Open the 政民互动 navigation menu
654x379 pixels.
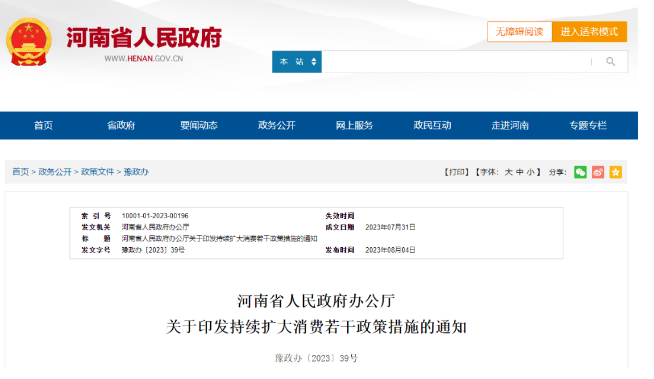pyautogui.click(x=433, y=125)
